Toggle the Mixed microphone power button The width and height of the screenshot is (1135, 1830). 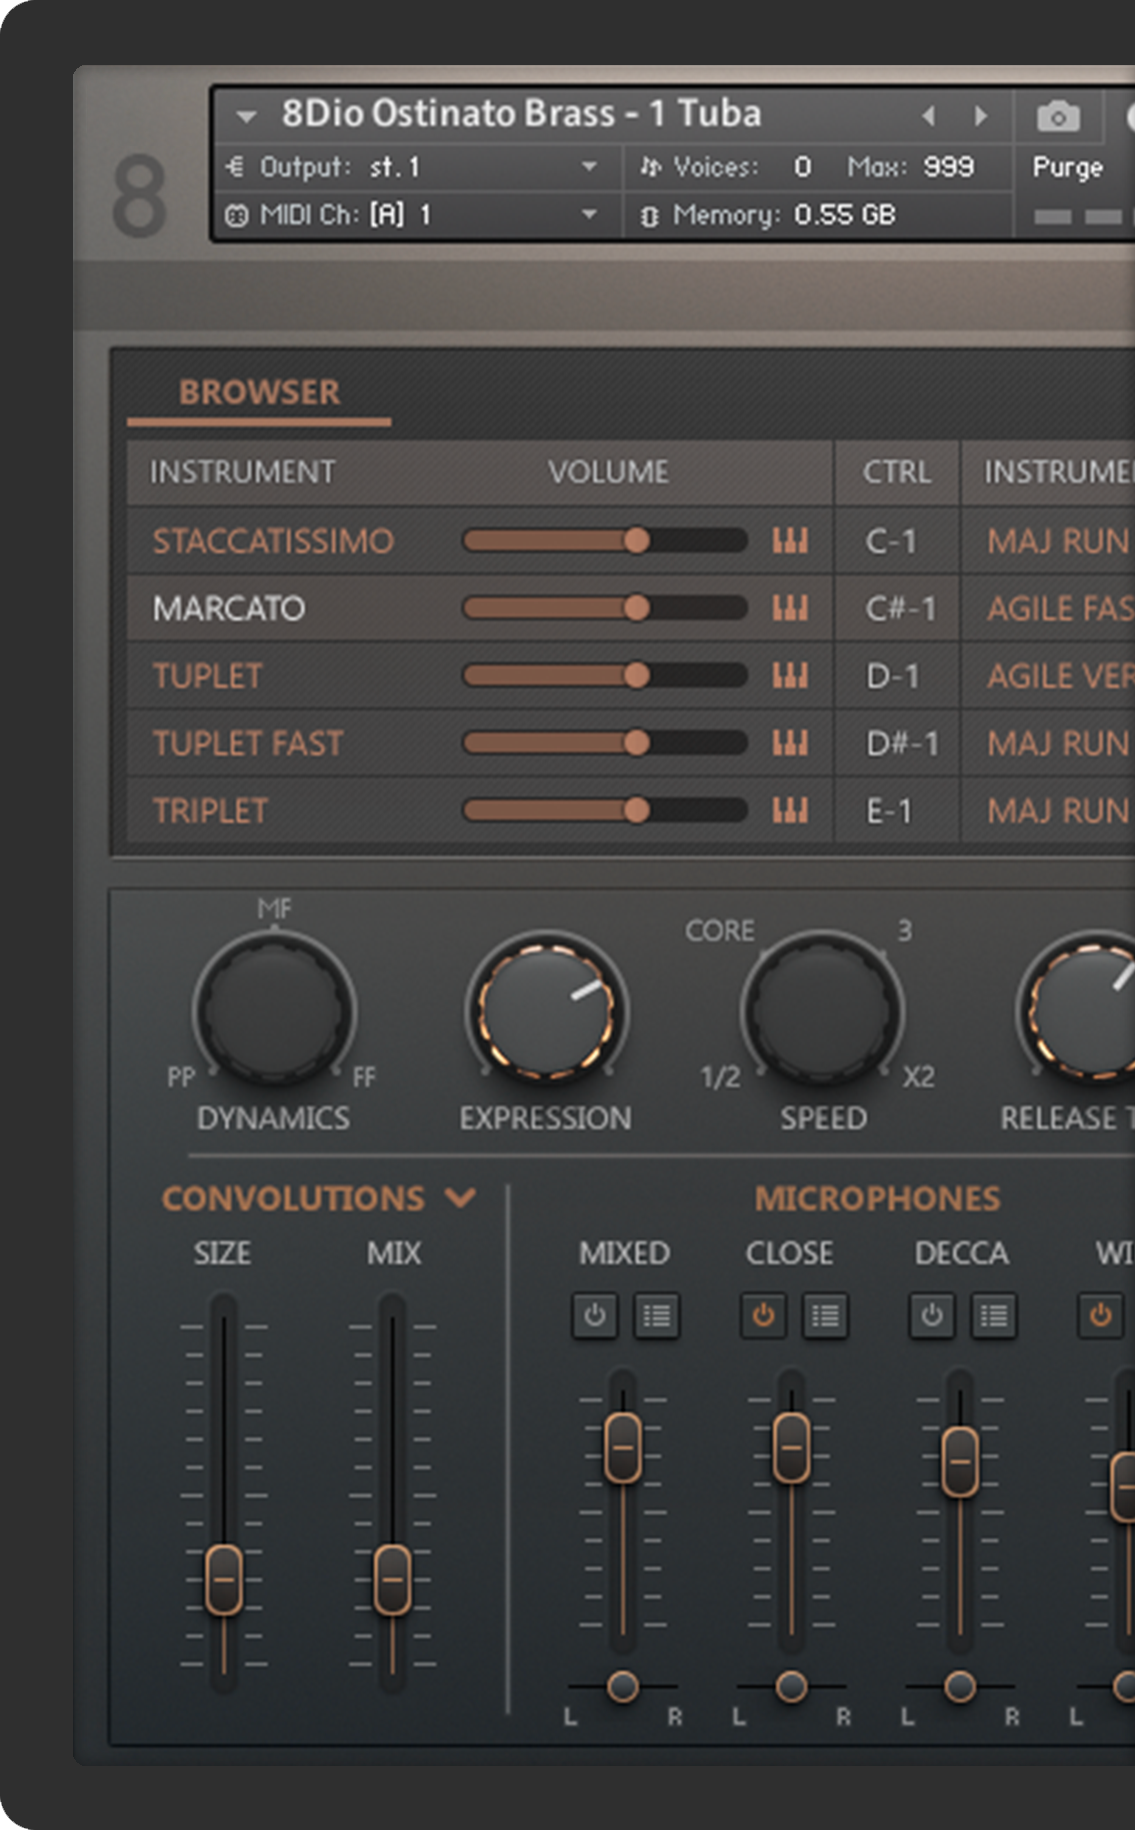coord(595,1315)
